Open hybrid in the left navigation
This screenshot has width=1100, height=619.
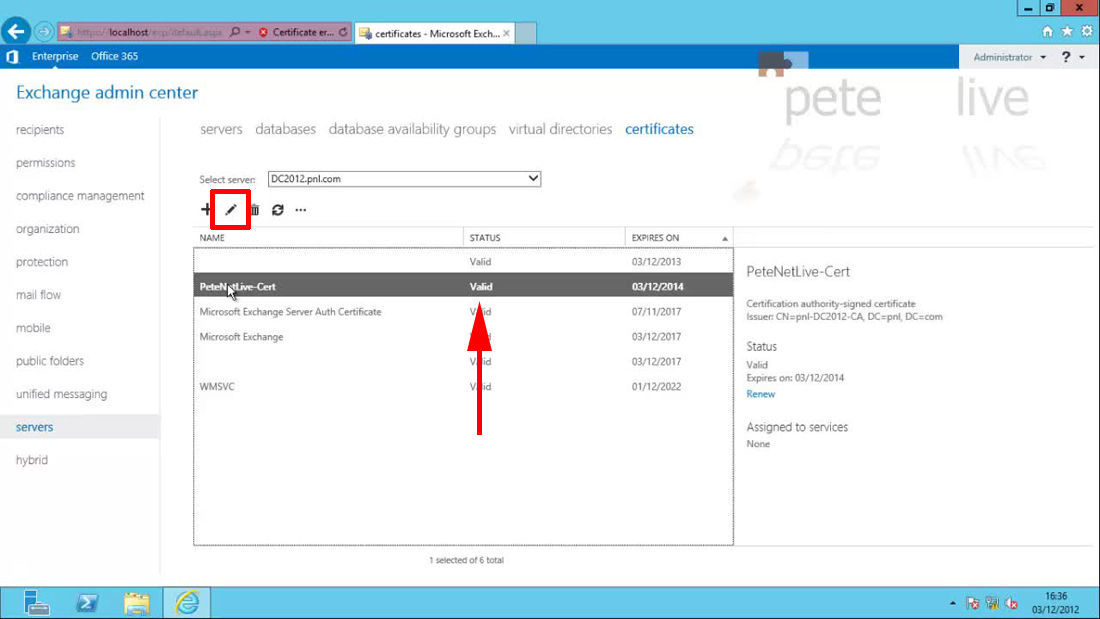pos(32,460)
